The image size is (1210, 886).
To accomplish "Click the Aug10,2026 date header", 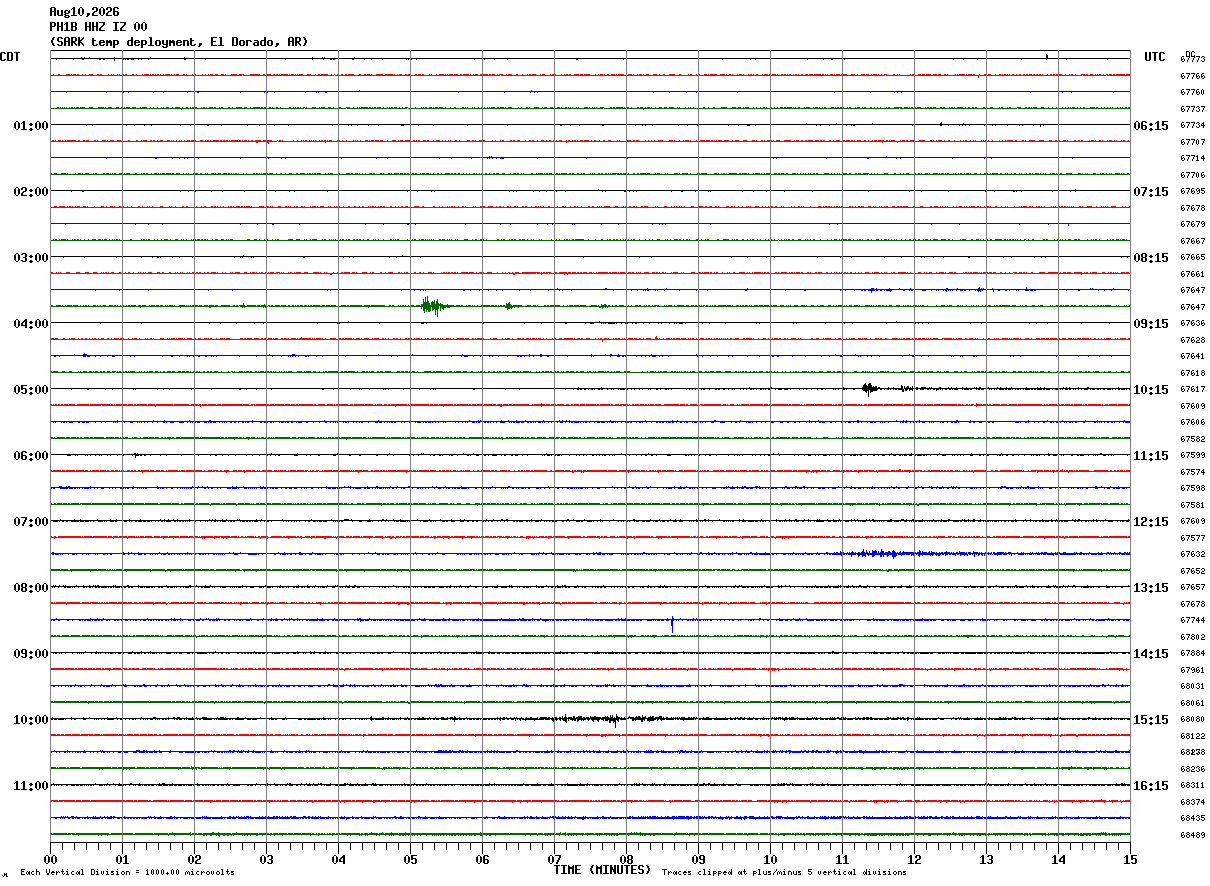I will pos(84,12).
